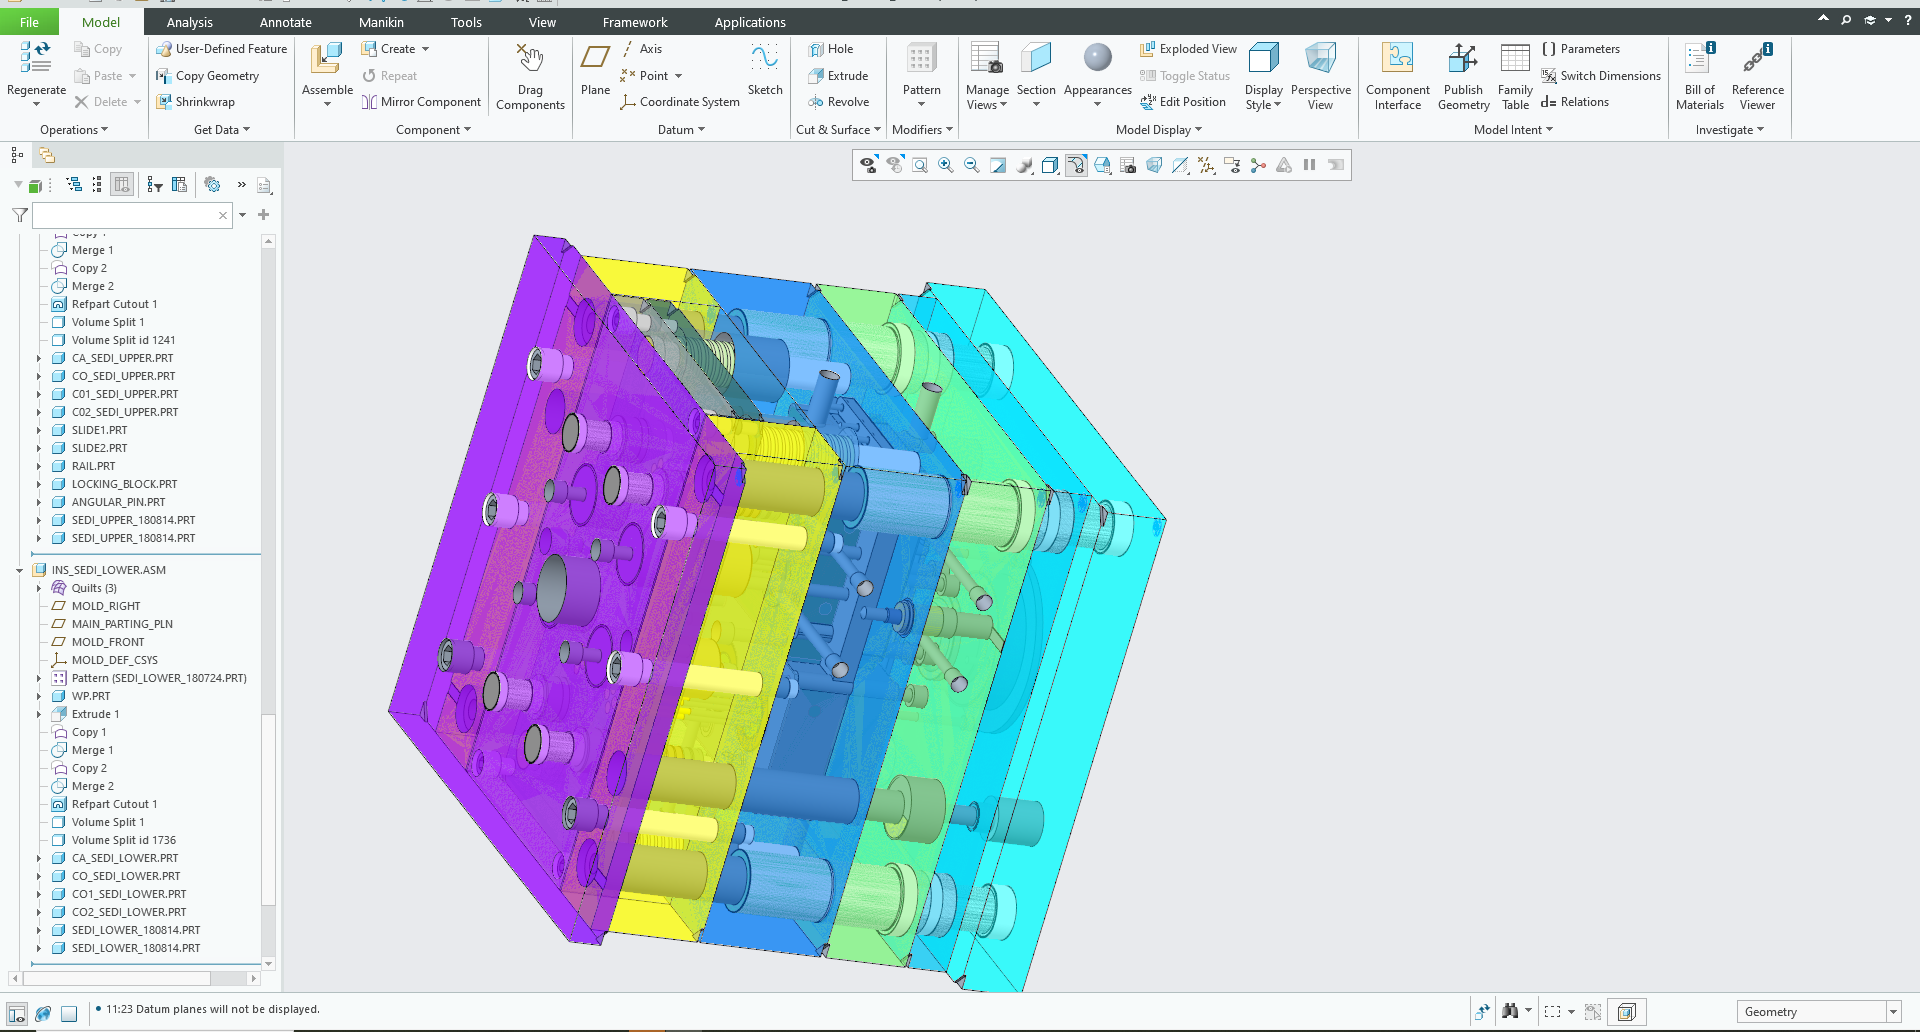Click the Refit view icon
The image size is (1920, 1032).
(919, 166)
